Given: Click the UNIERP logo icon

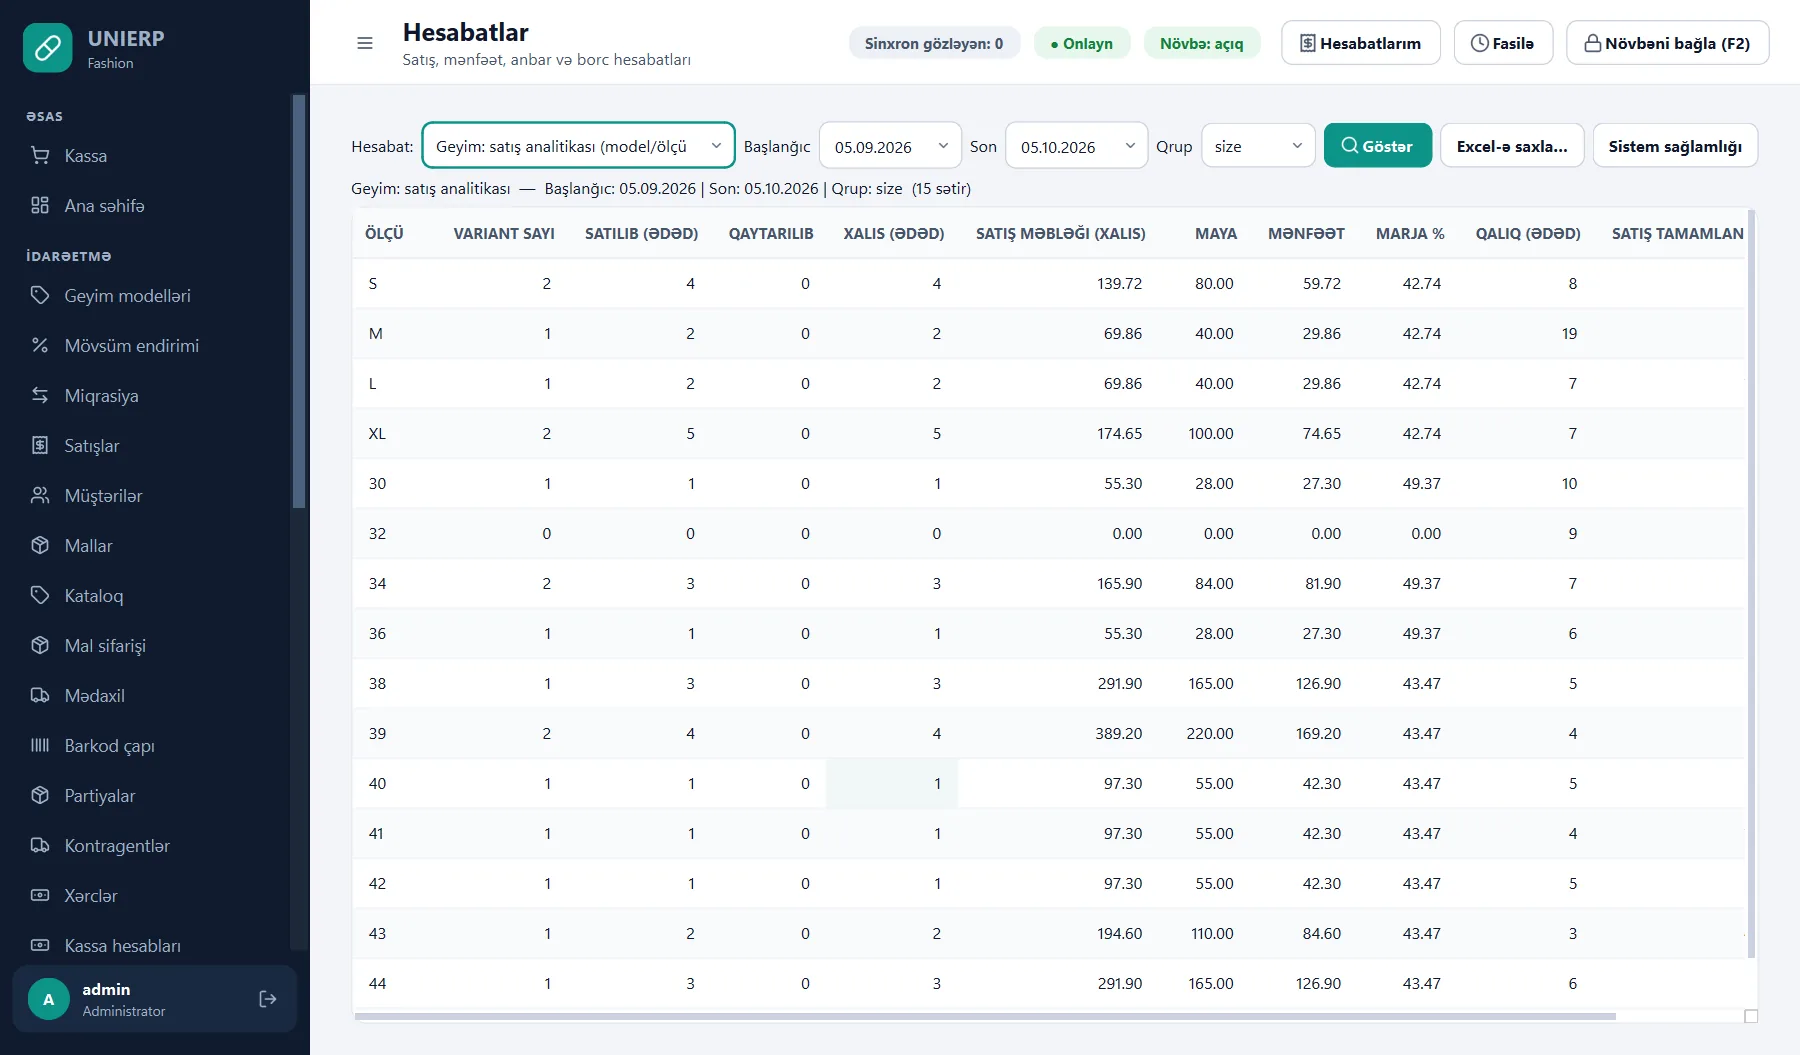Looking at the screenshot, I should pyautogui.click(x=48, y=48).
